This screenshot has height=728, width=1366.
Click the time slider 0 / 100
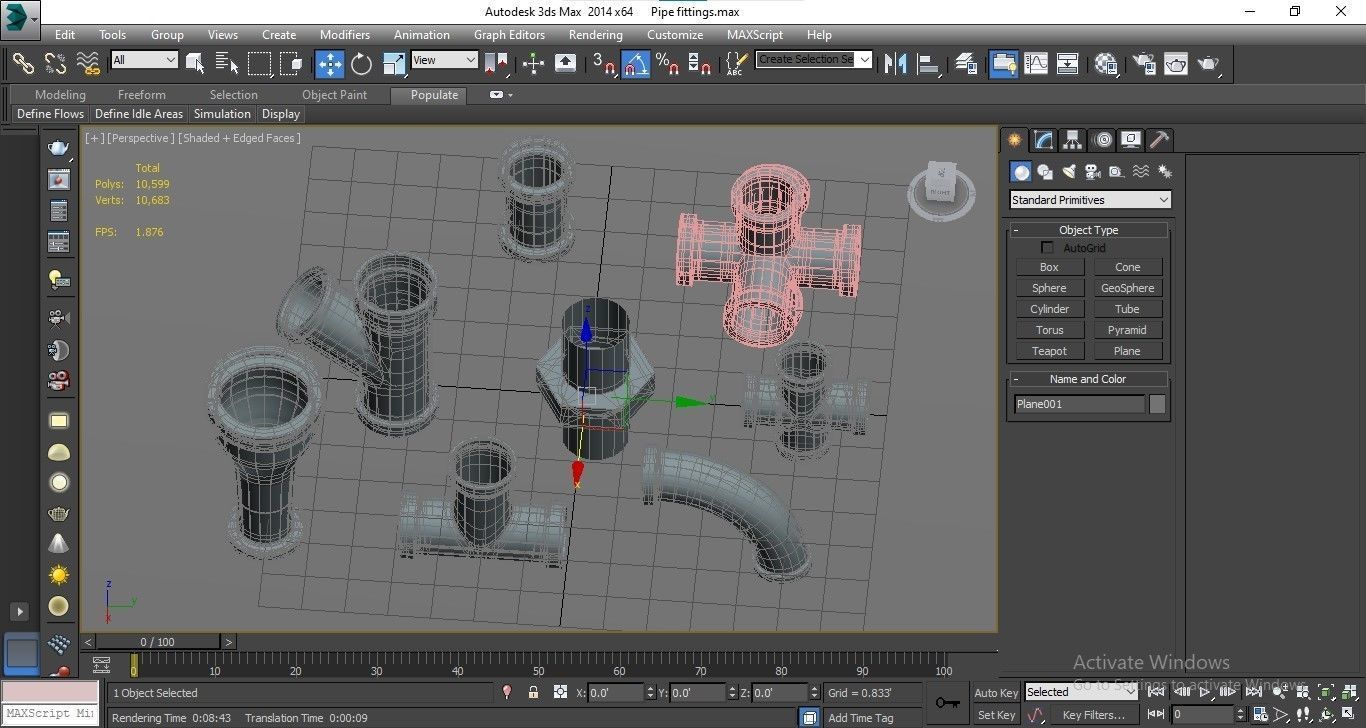coord(157,642)
